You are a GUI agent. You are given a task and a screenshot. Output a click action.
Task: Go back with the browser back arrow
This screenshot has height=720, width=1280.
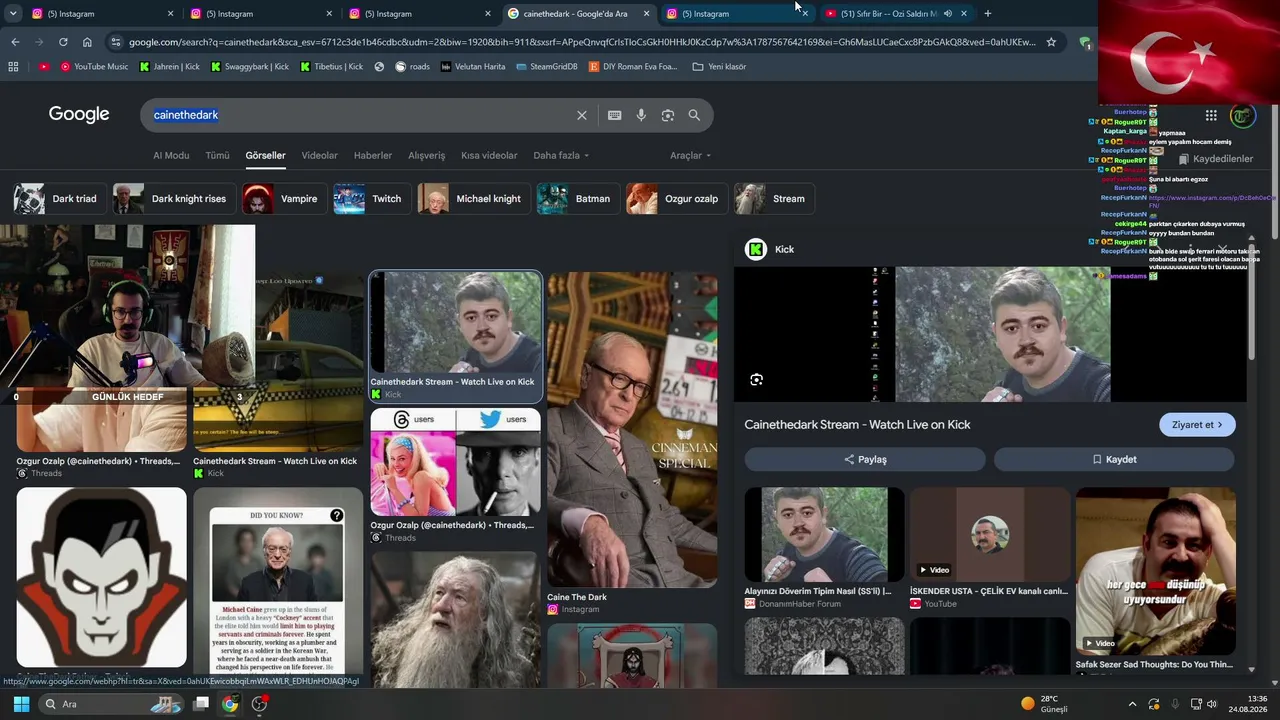pos(15,42)
